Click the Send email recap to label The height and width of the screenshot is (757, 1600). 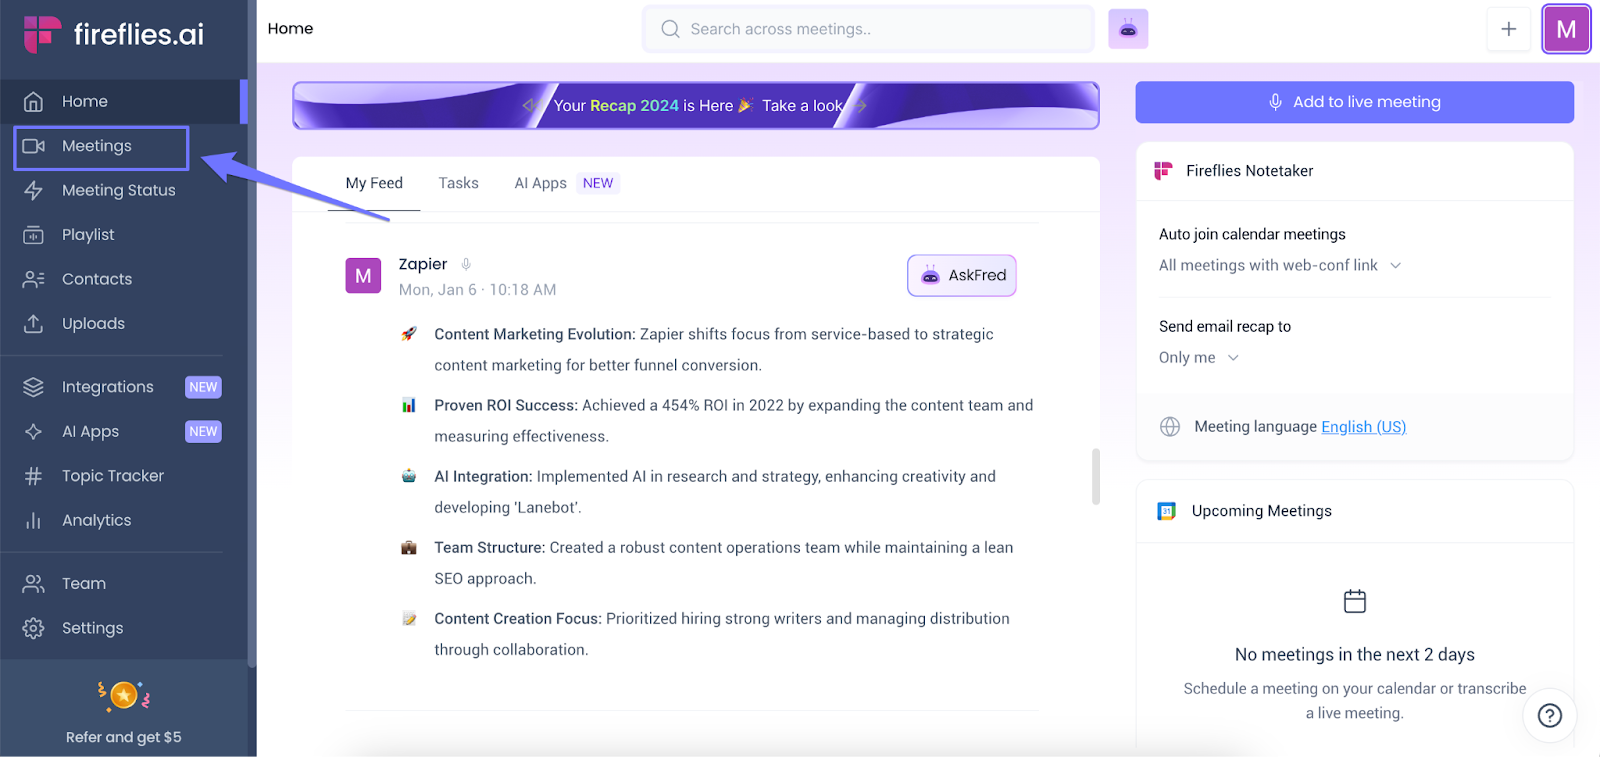pyautogui.click(x=1225, y=326)
